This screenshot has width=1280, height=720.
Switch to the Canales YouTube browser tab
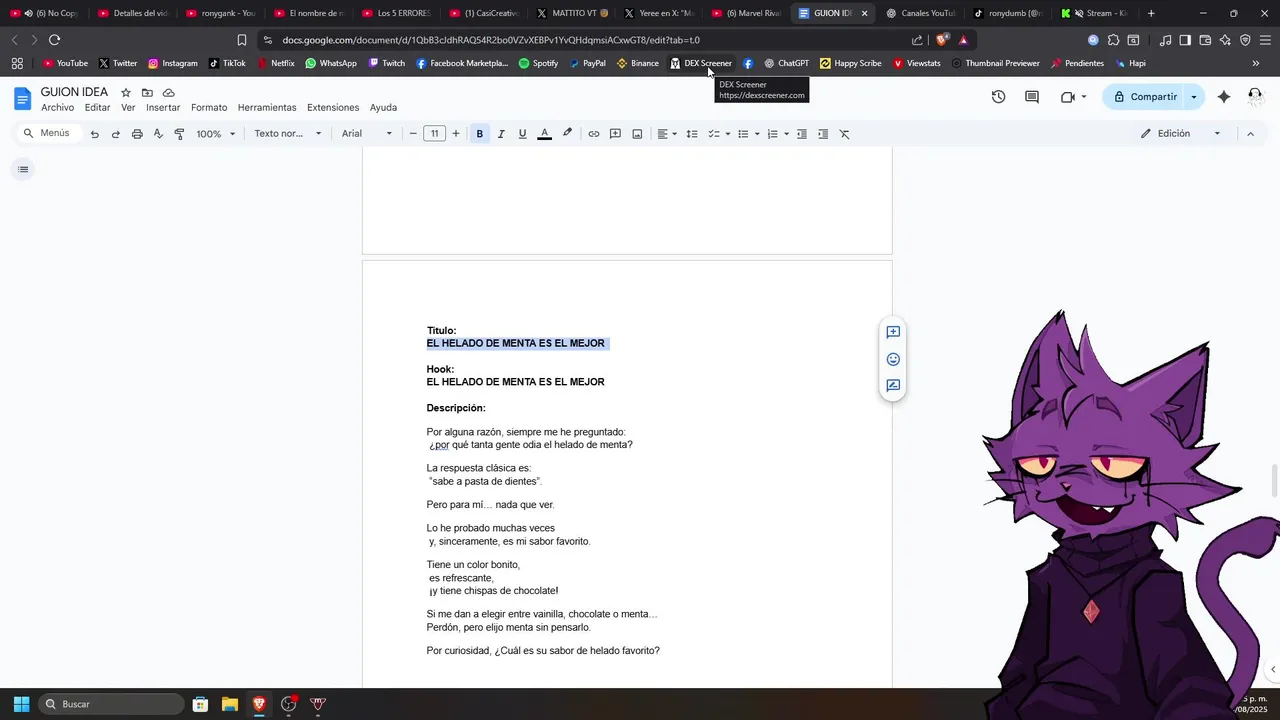(x=920, y=13)
